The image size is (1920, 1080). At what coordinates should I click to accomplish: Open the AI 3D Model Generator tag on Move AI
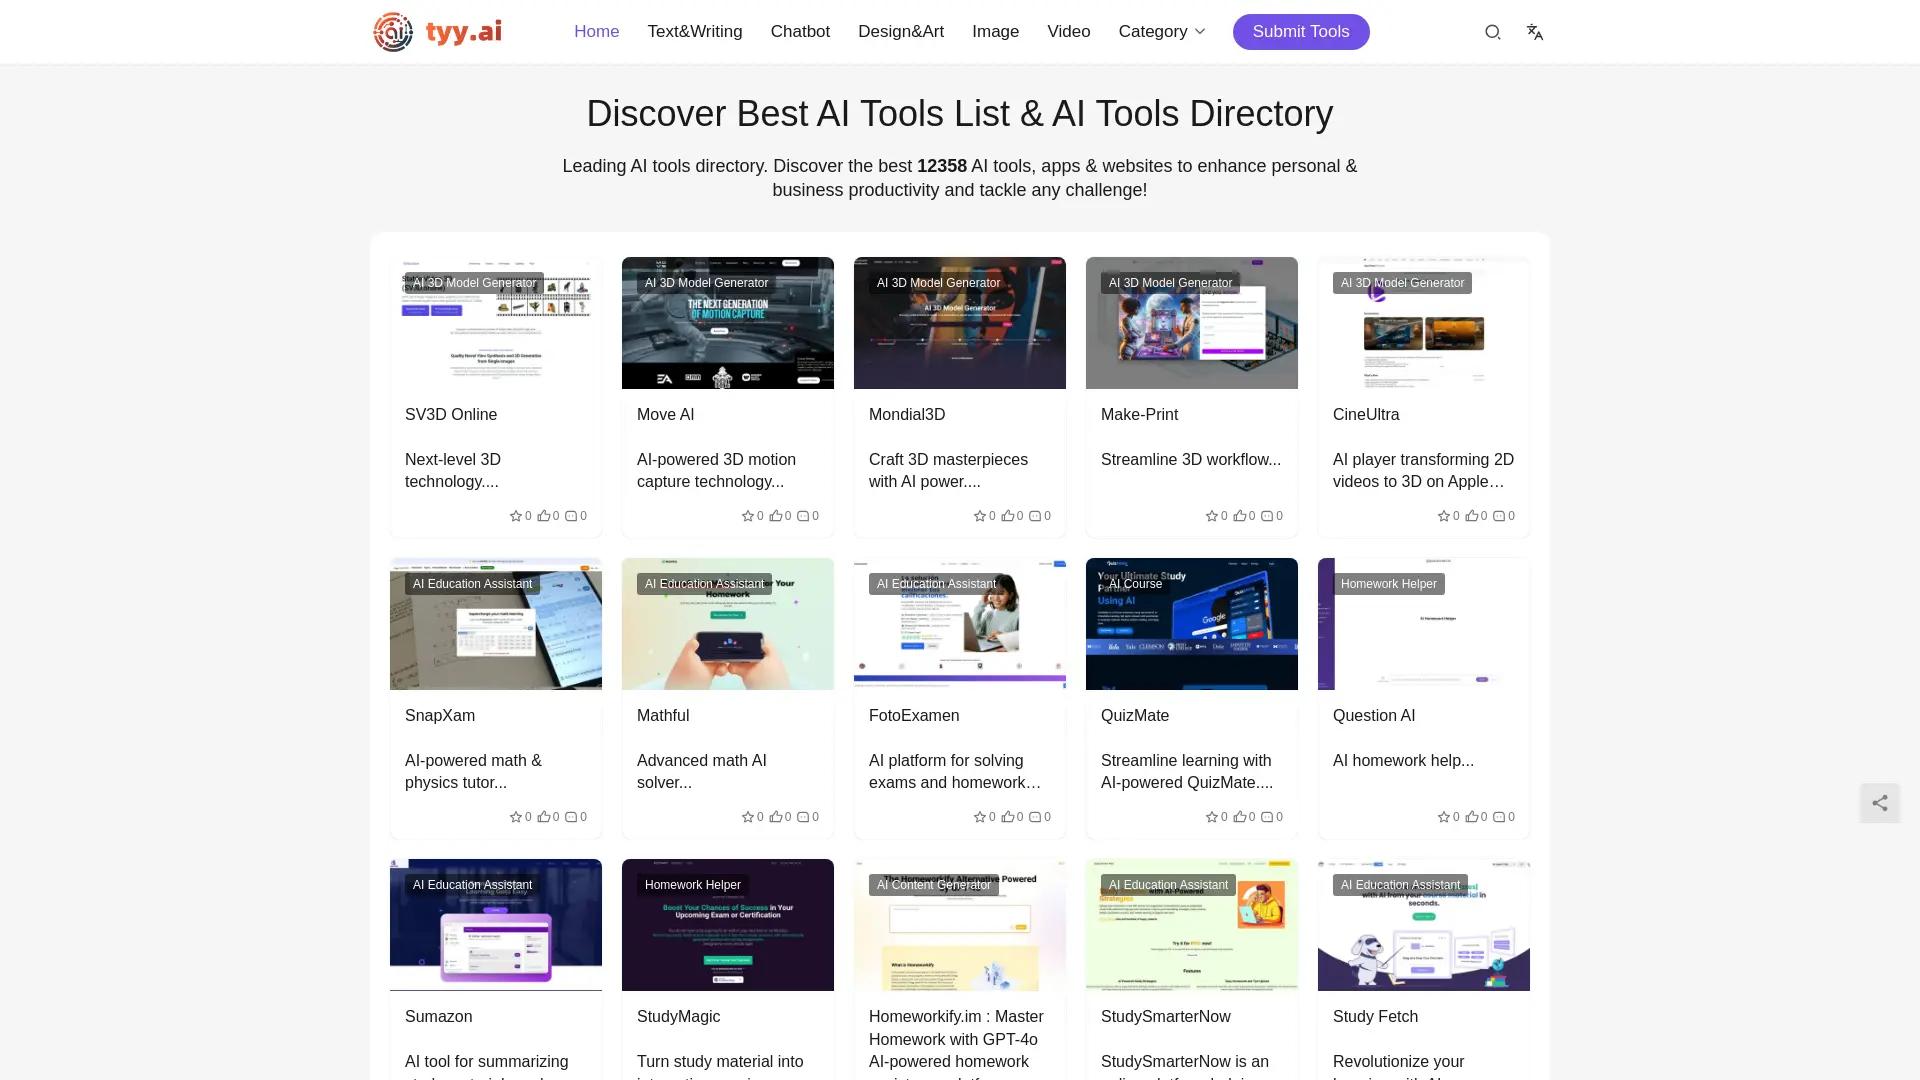coord(706,283)
